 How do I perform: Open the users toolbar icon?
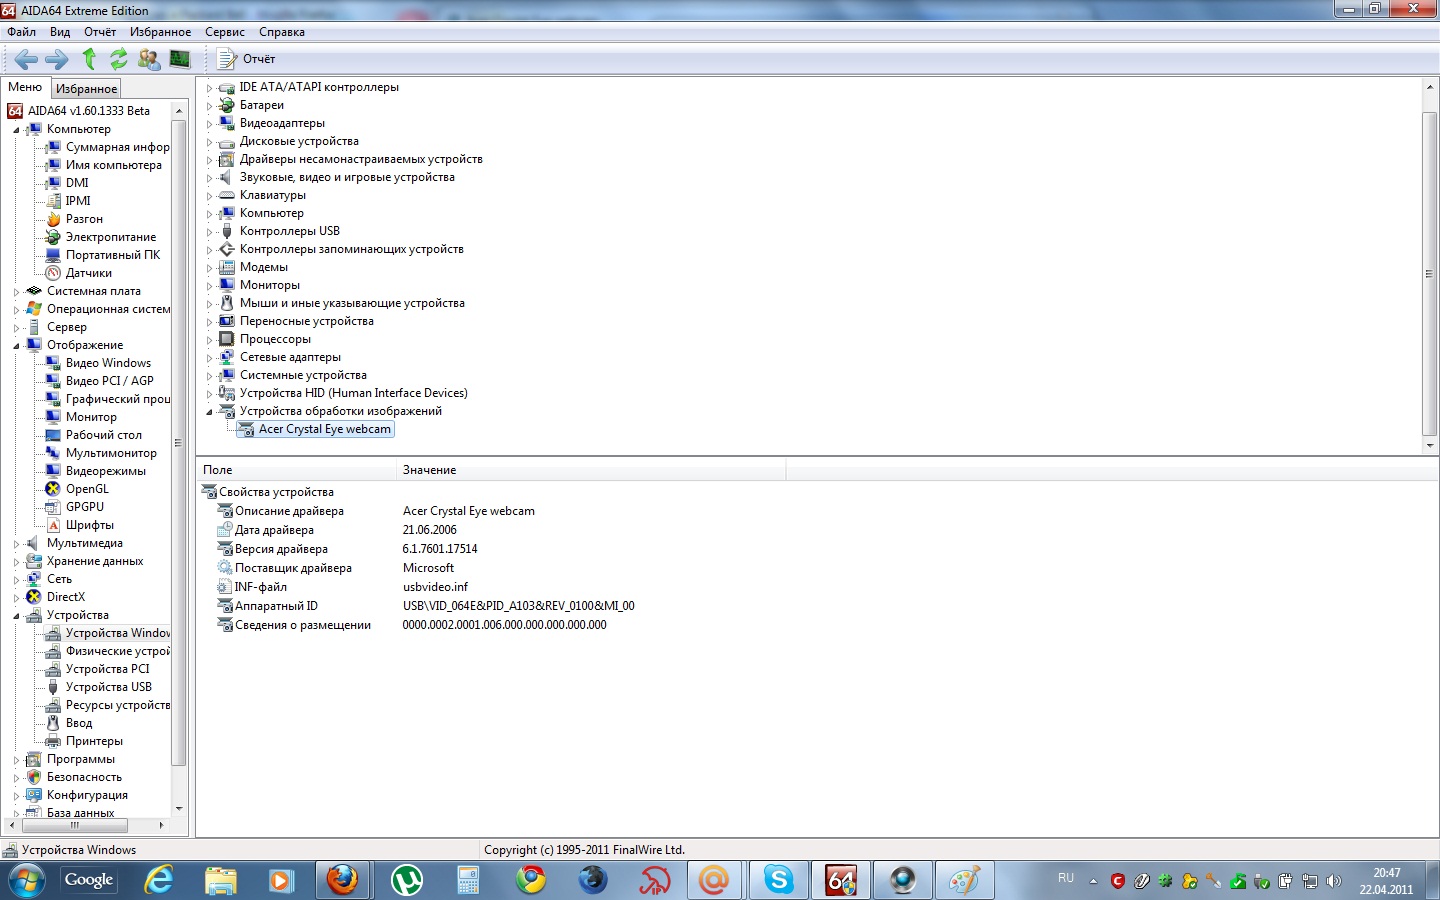coord(149,59)
